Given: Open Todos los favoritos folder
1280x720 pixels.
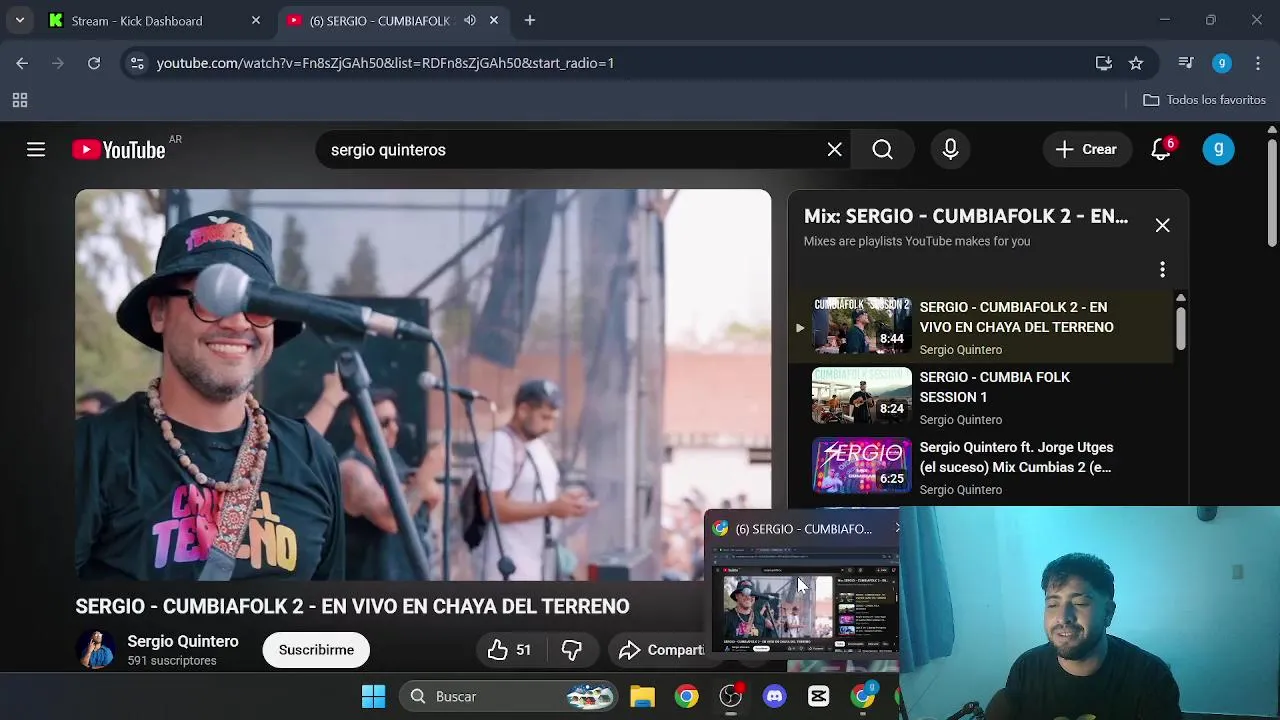Looking at the screenshot, I should point(1205,100).
